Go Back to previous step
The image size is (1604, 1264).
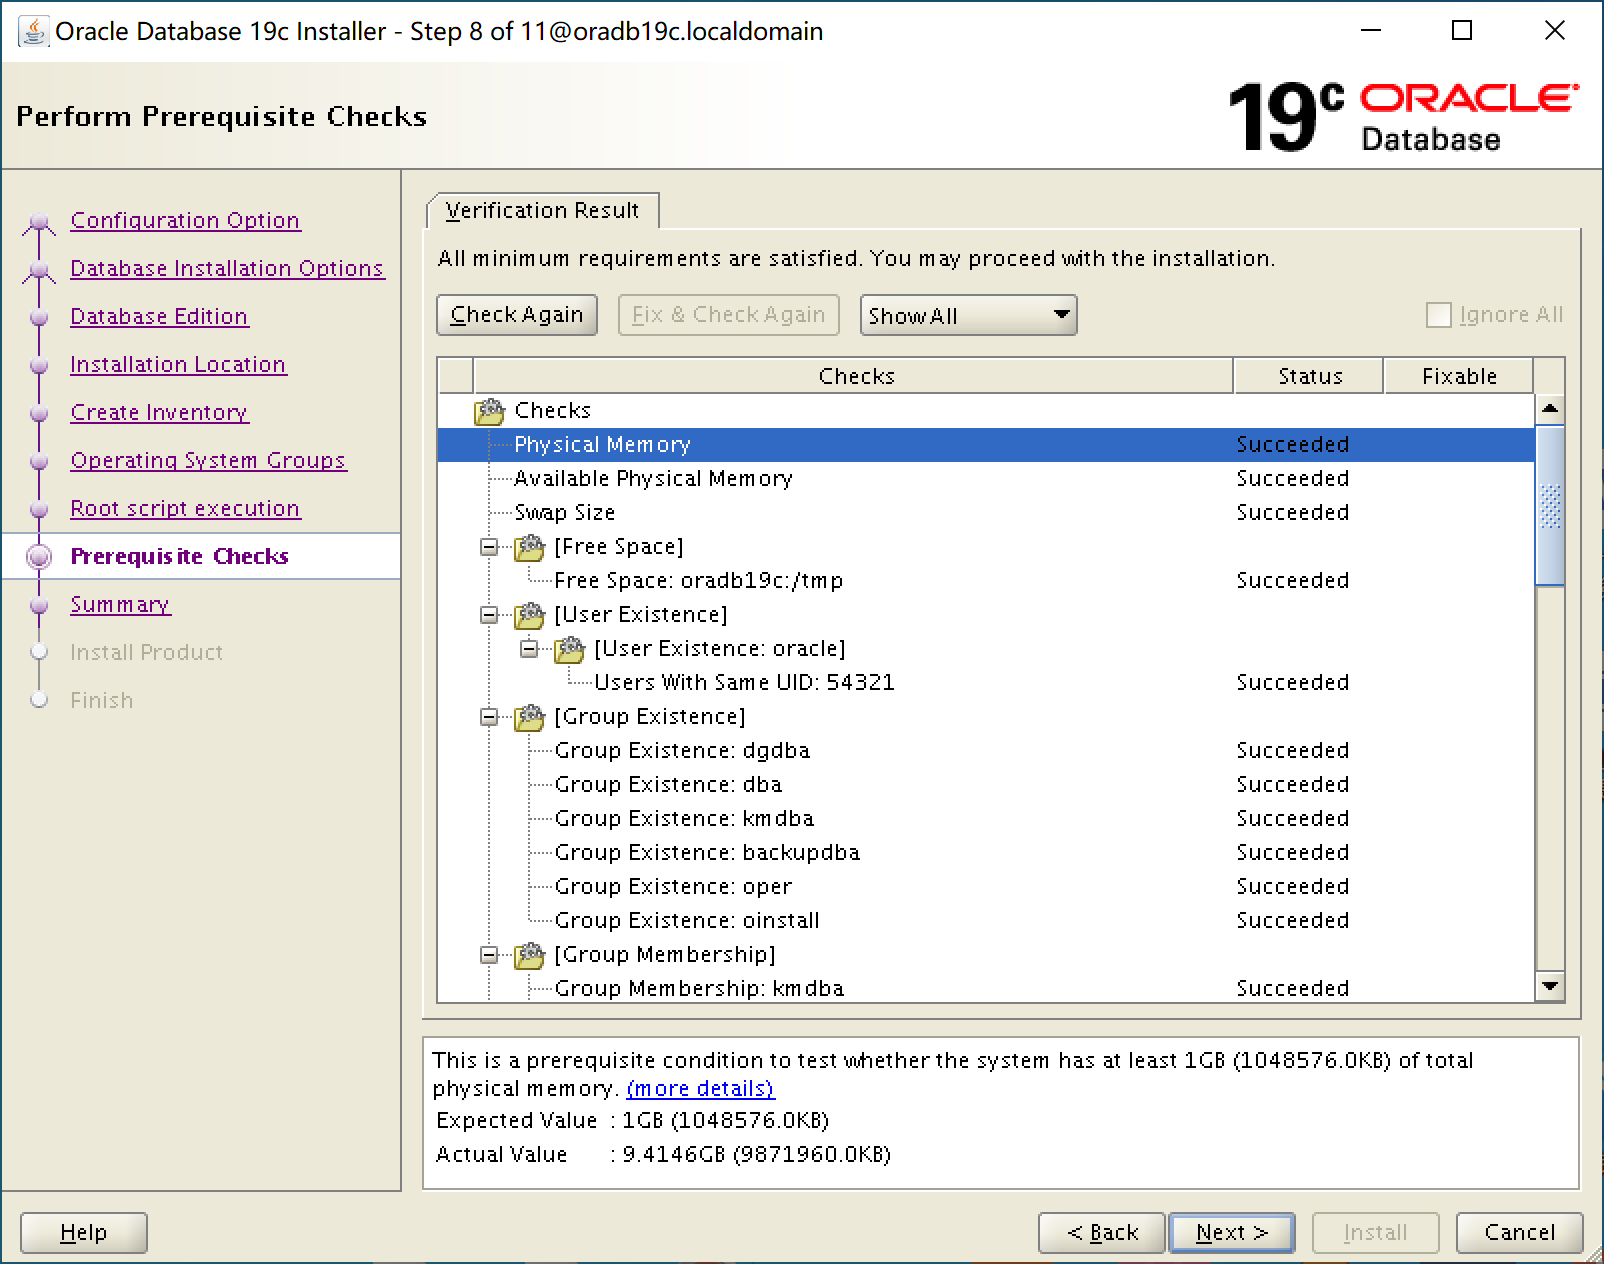(x=1102, y=1232)
